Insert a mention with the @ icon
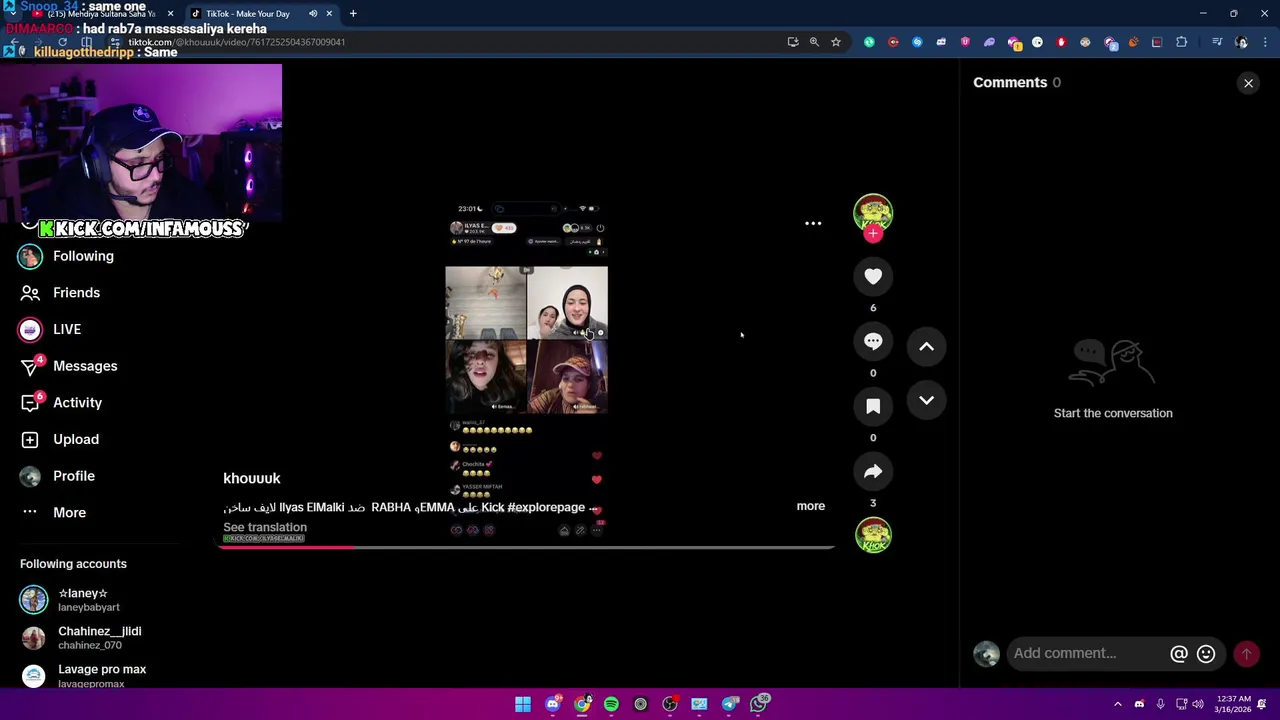Screen dimensions: 1280x720 pos(1179,654)
